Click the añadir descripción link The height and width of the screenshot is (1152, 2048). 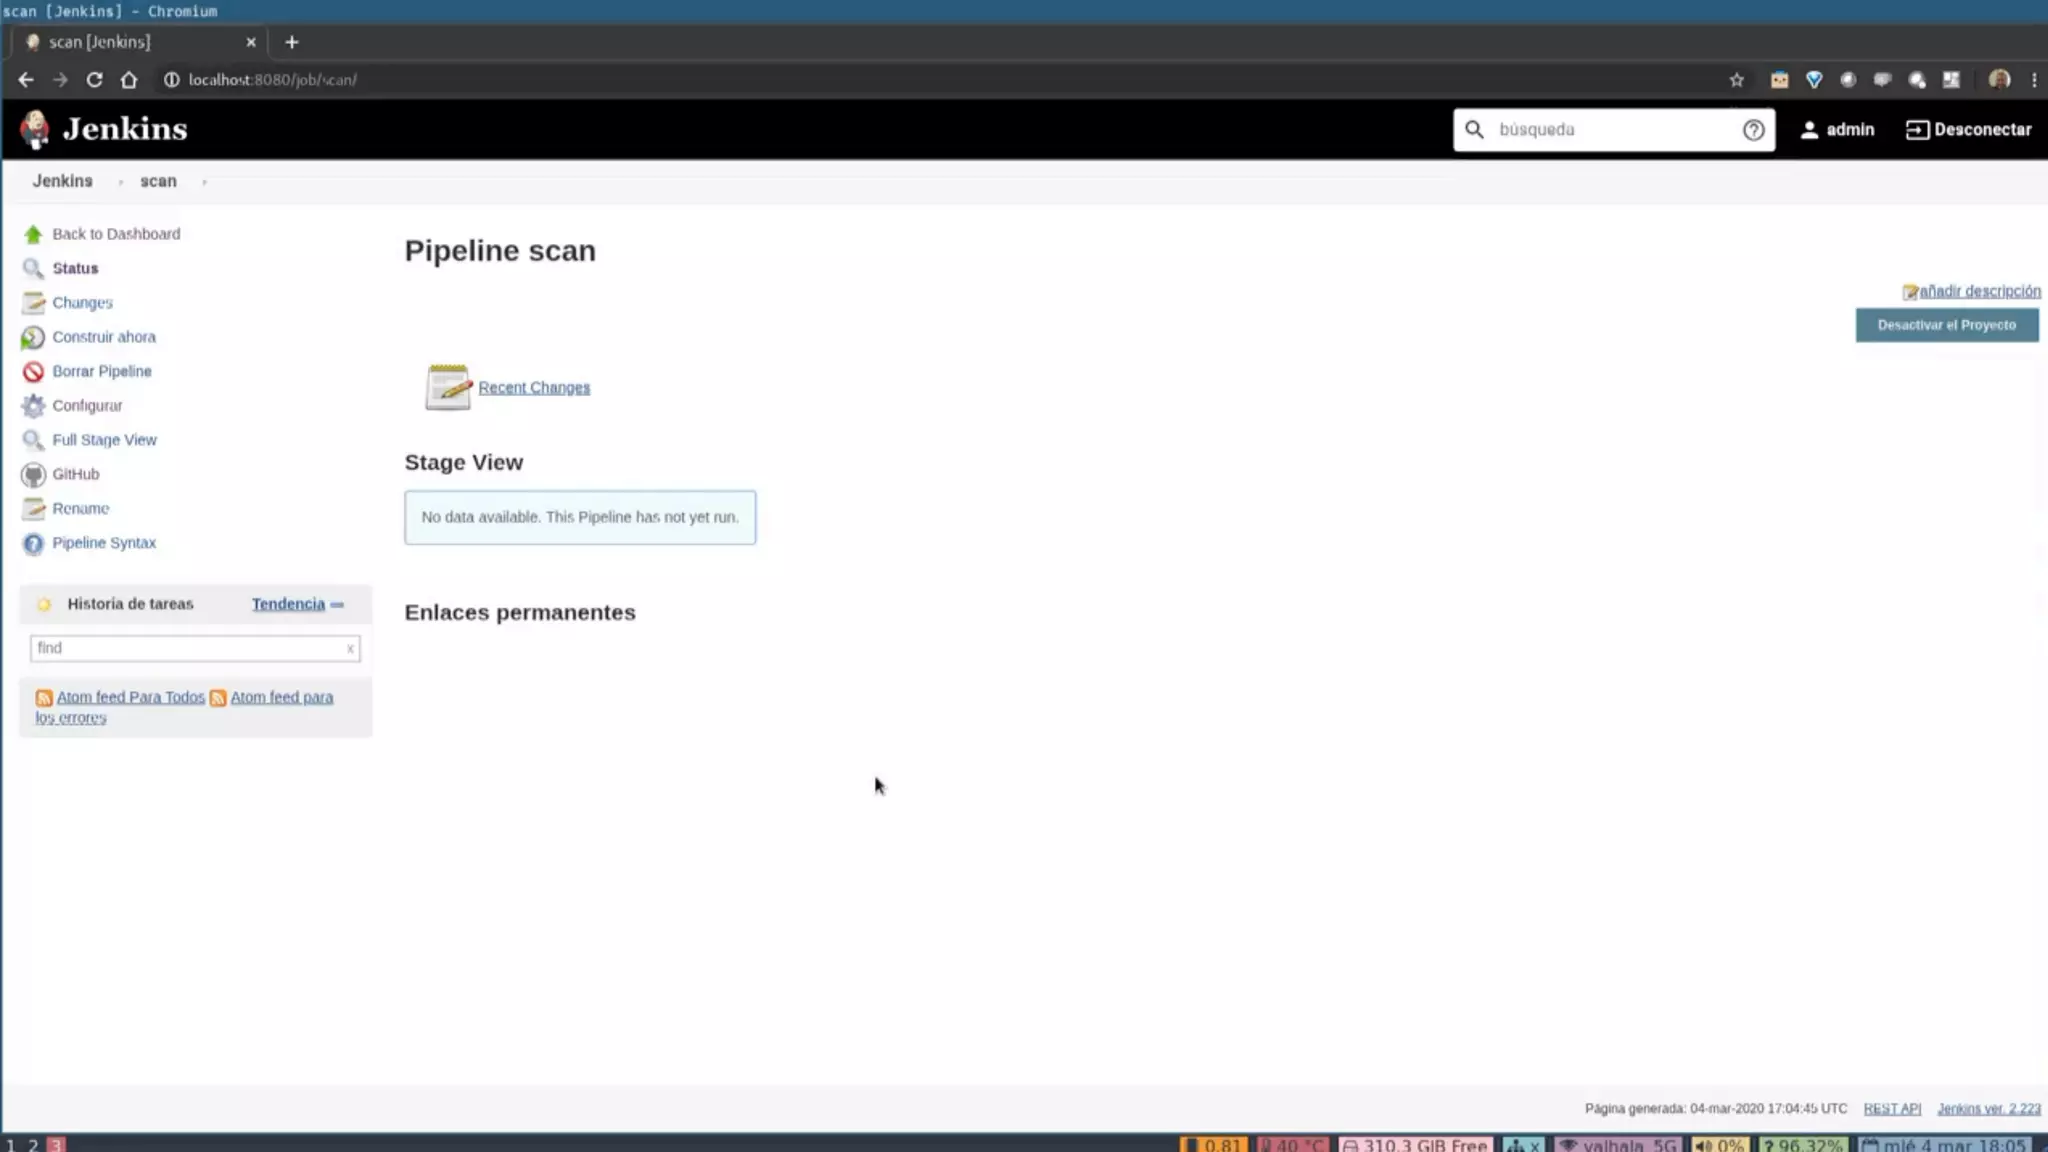(1979, 291)
